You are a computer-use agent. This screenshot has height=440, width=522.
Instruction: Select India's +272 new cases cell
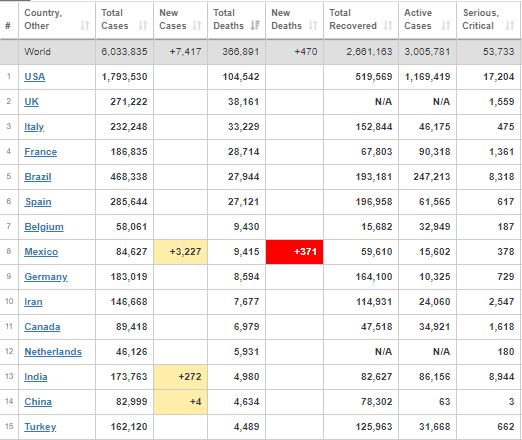pos(181,377)
